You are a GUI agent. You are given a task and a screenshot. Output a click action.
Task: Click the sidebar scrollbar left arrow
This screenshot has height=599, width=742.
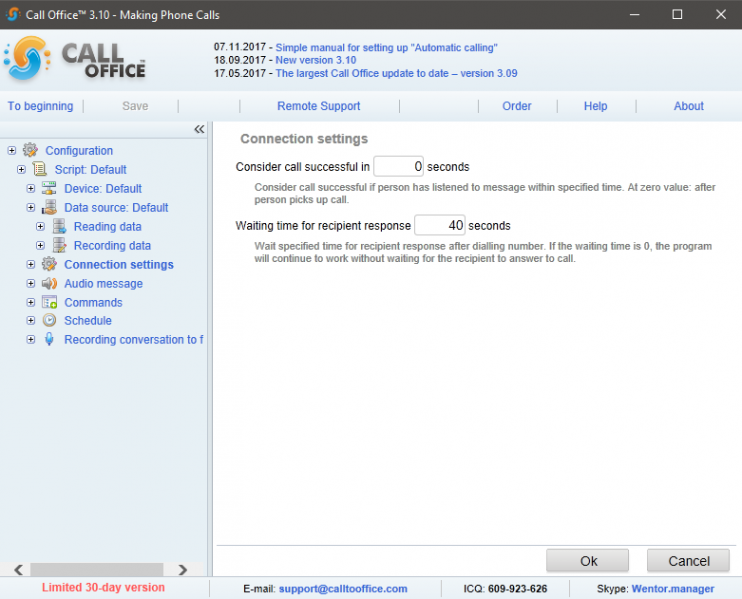(x=18, y=569)
